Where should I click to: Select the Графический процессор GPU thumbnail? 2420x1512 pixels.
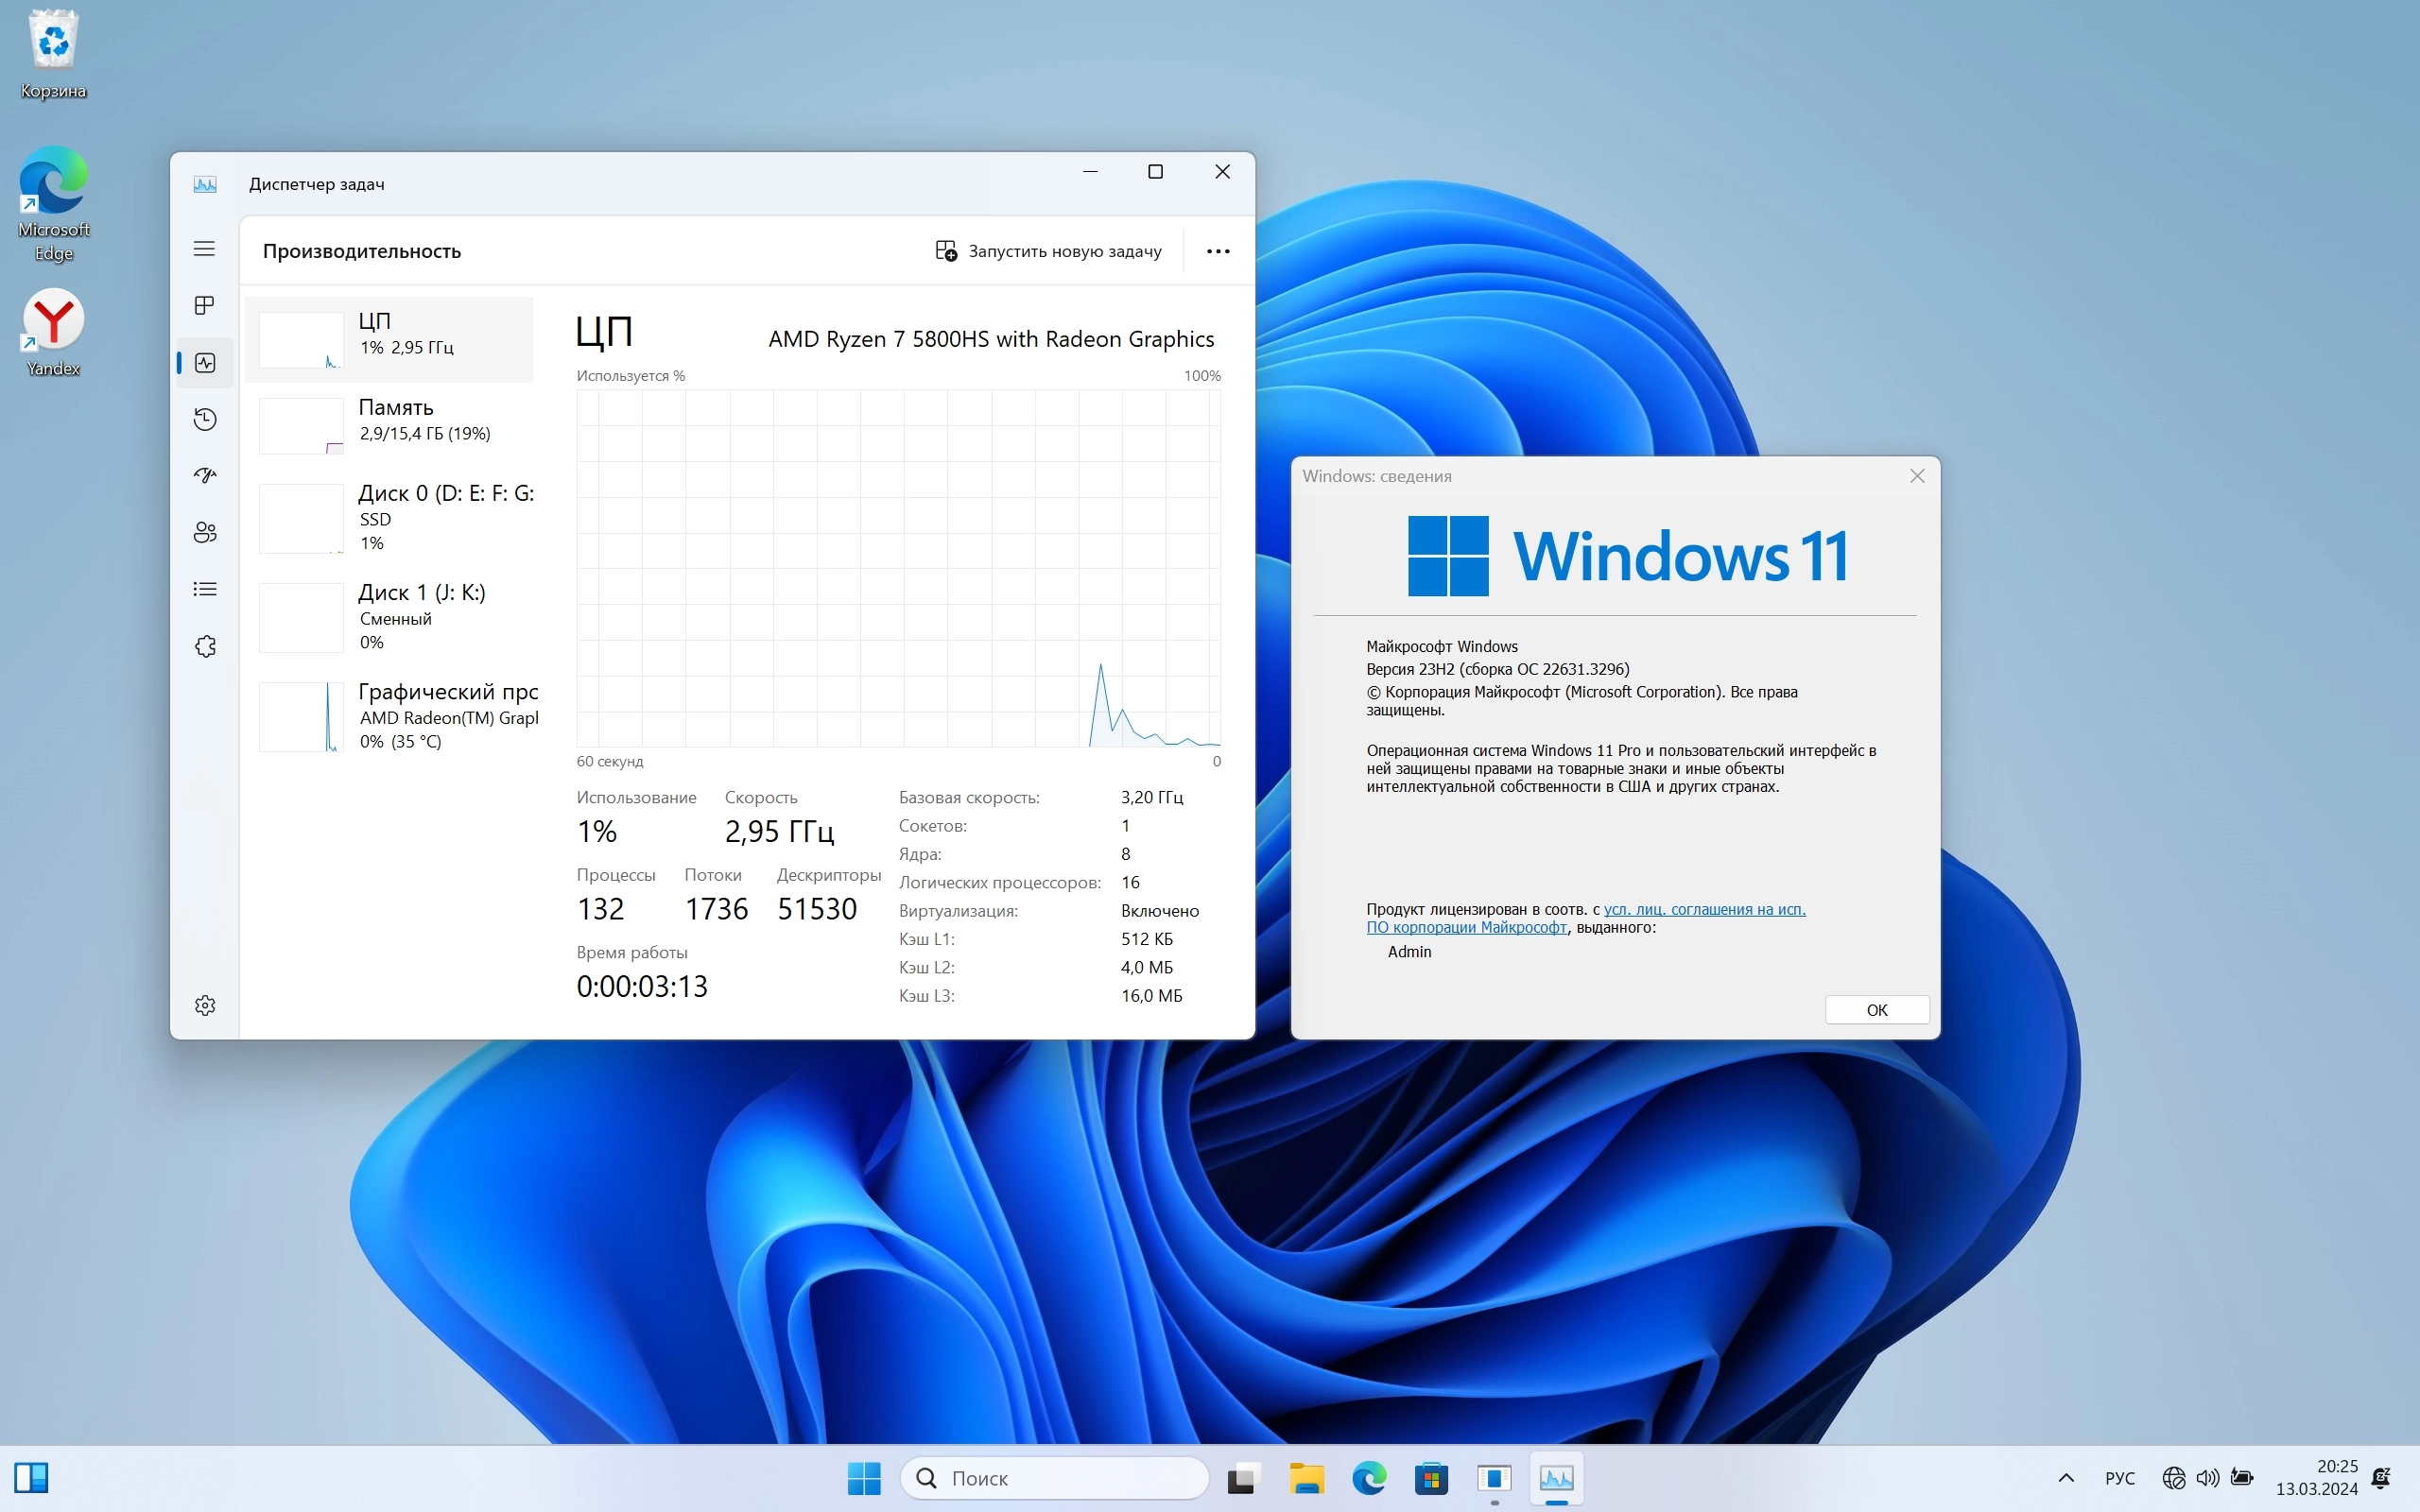(x=300, y=716)
